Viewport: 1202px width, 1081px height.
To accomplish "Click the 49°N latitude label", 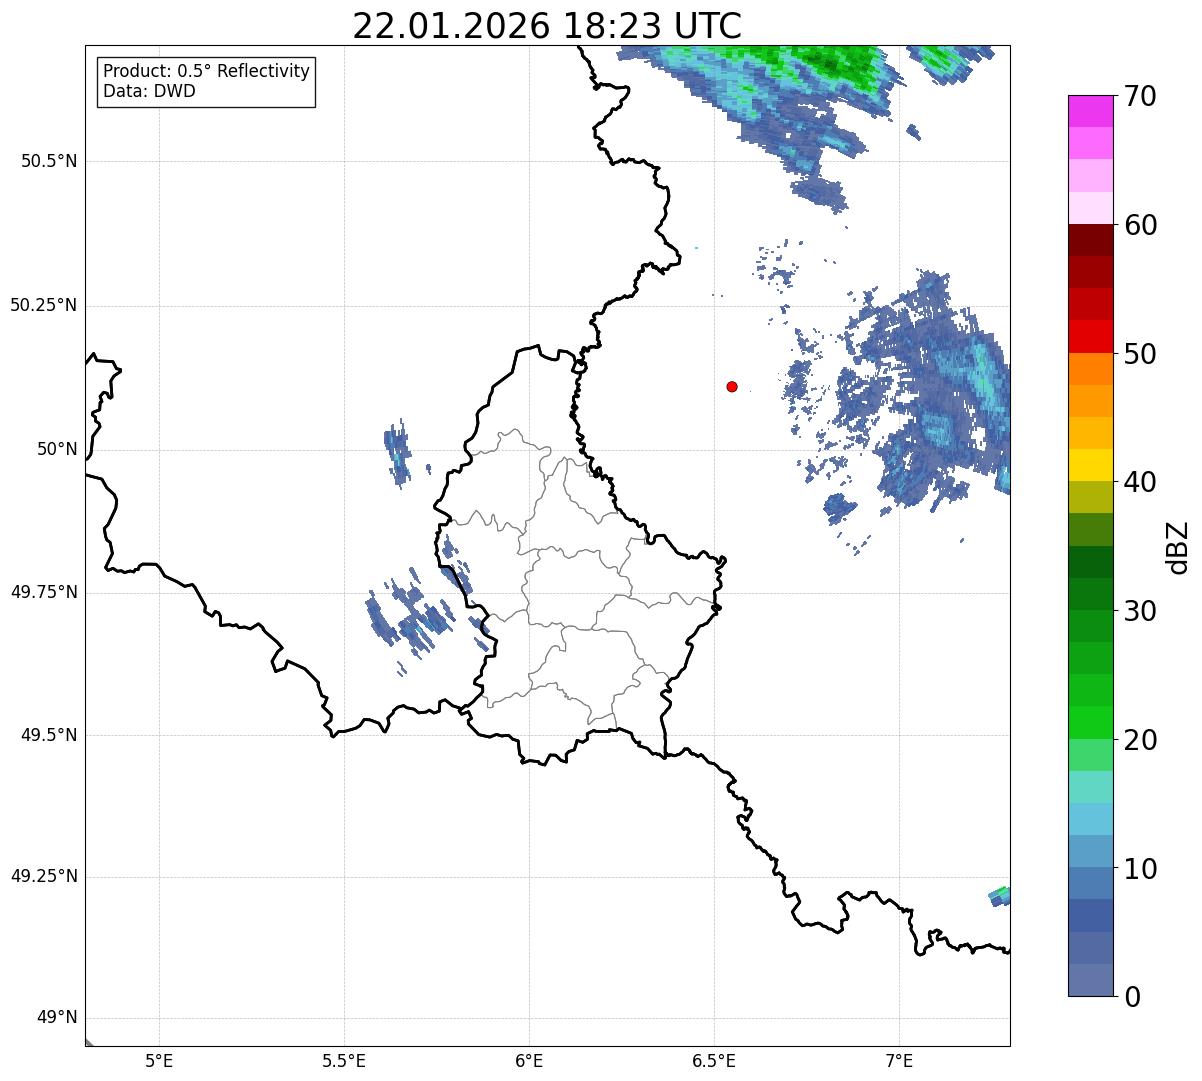I will [57, 1017].
